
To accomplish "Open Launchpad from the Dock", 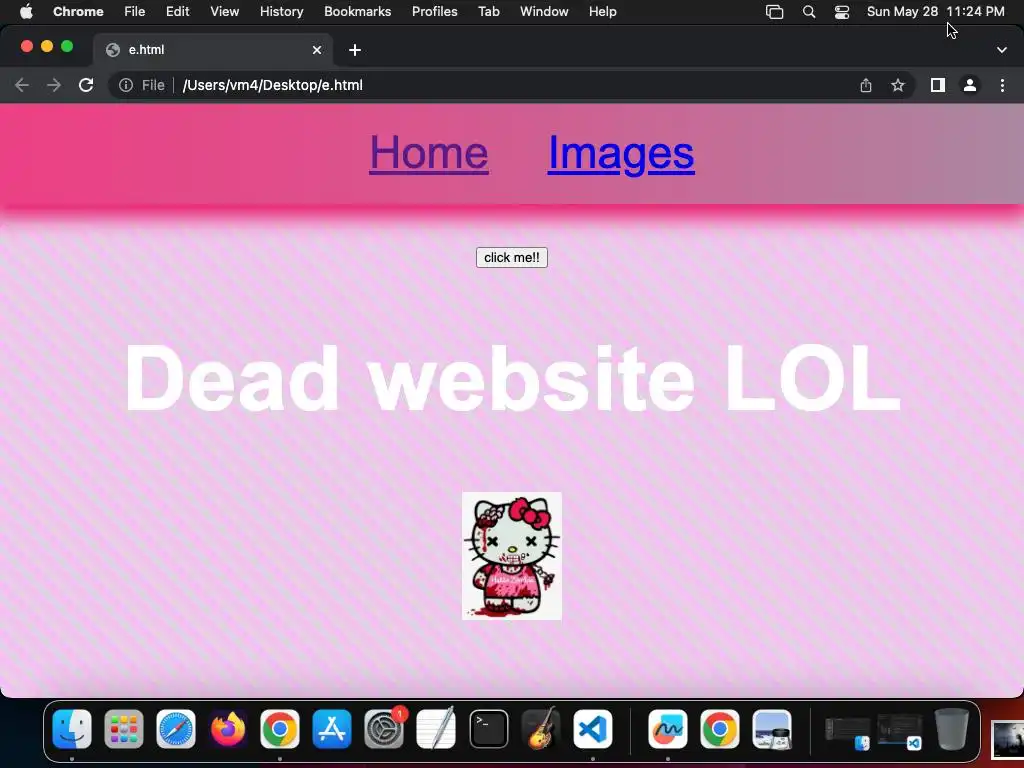I will tap(123, 729).
